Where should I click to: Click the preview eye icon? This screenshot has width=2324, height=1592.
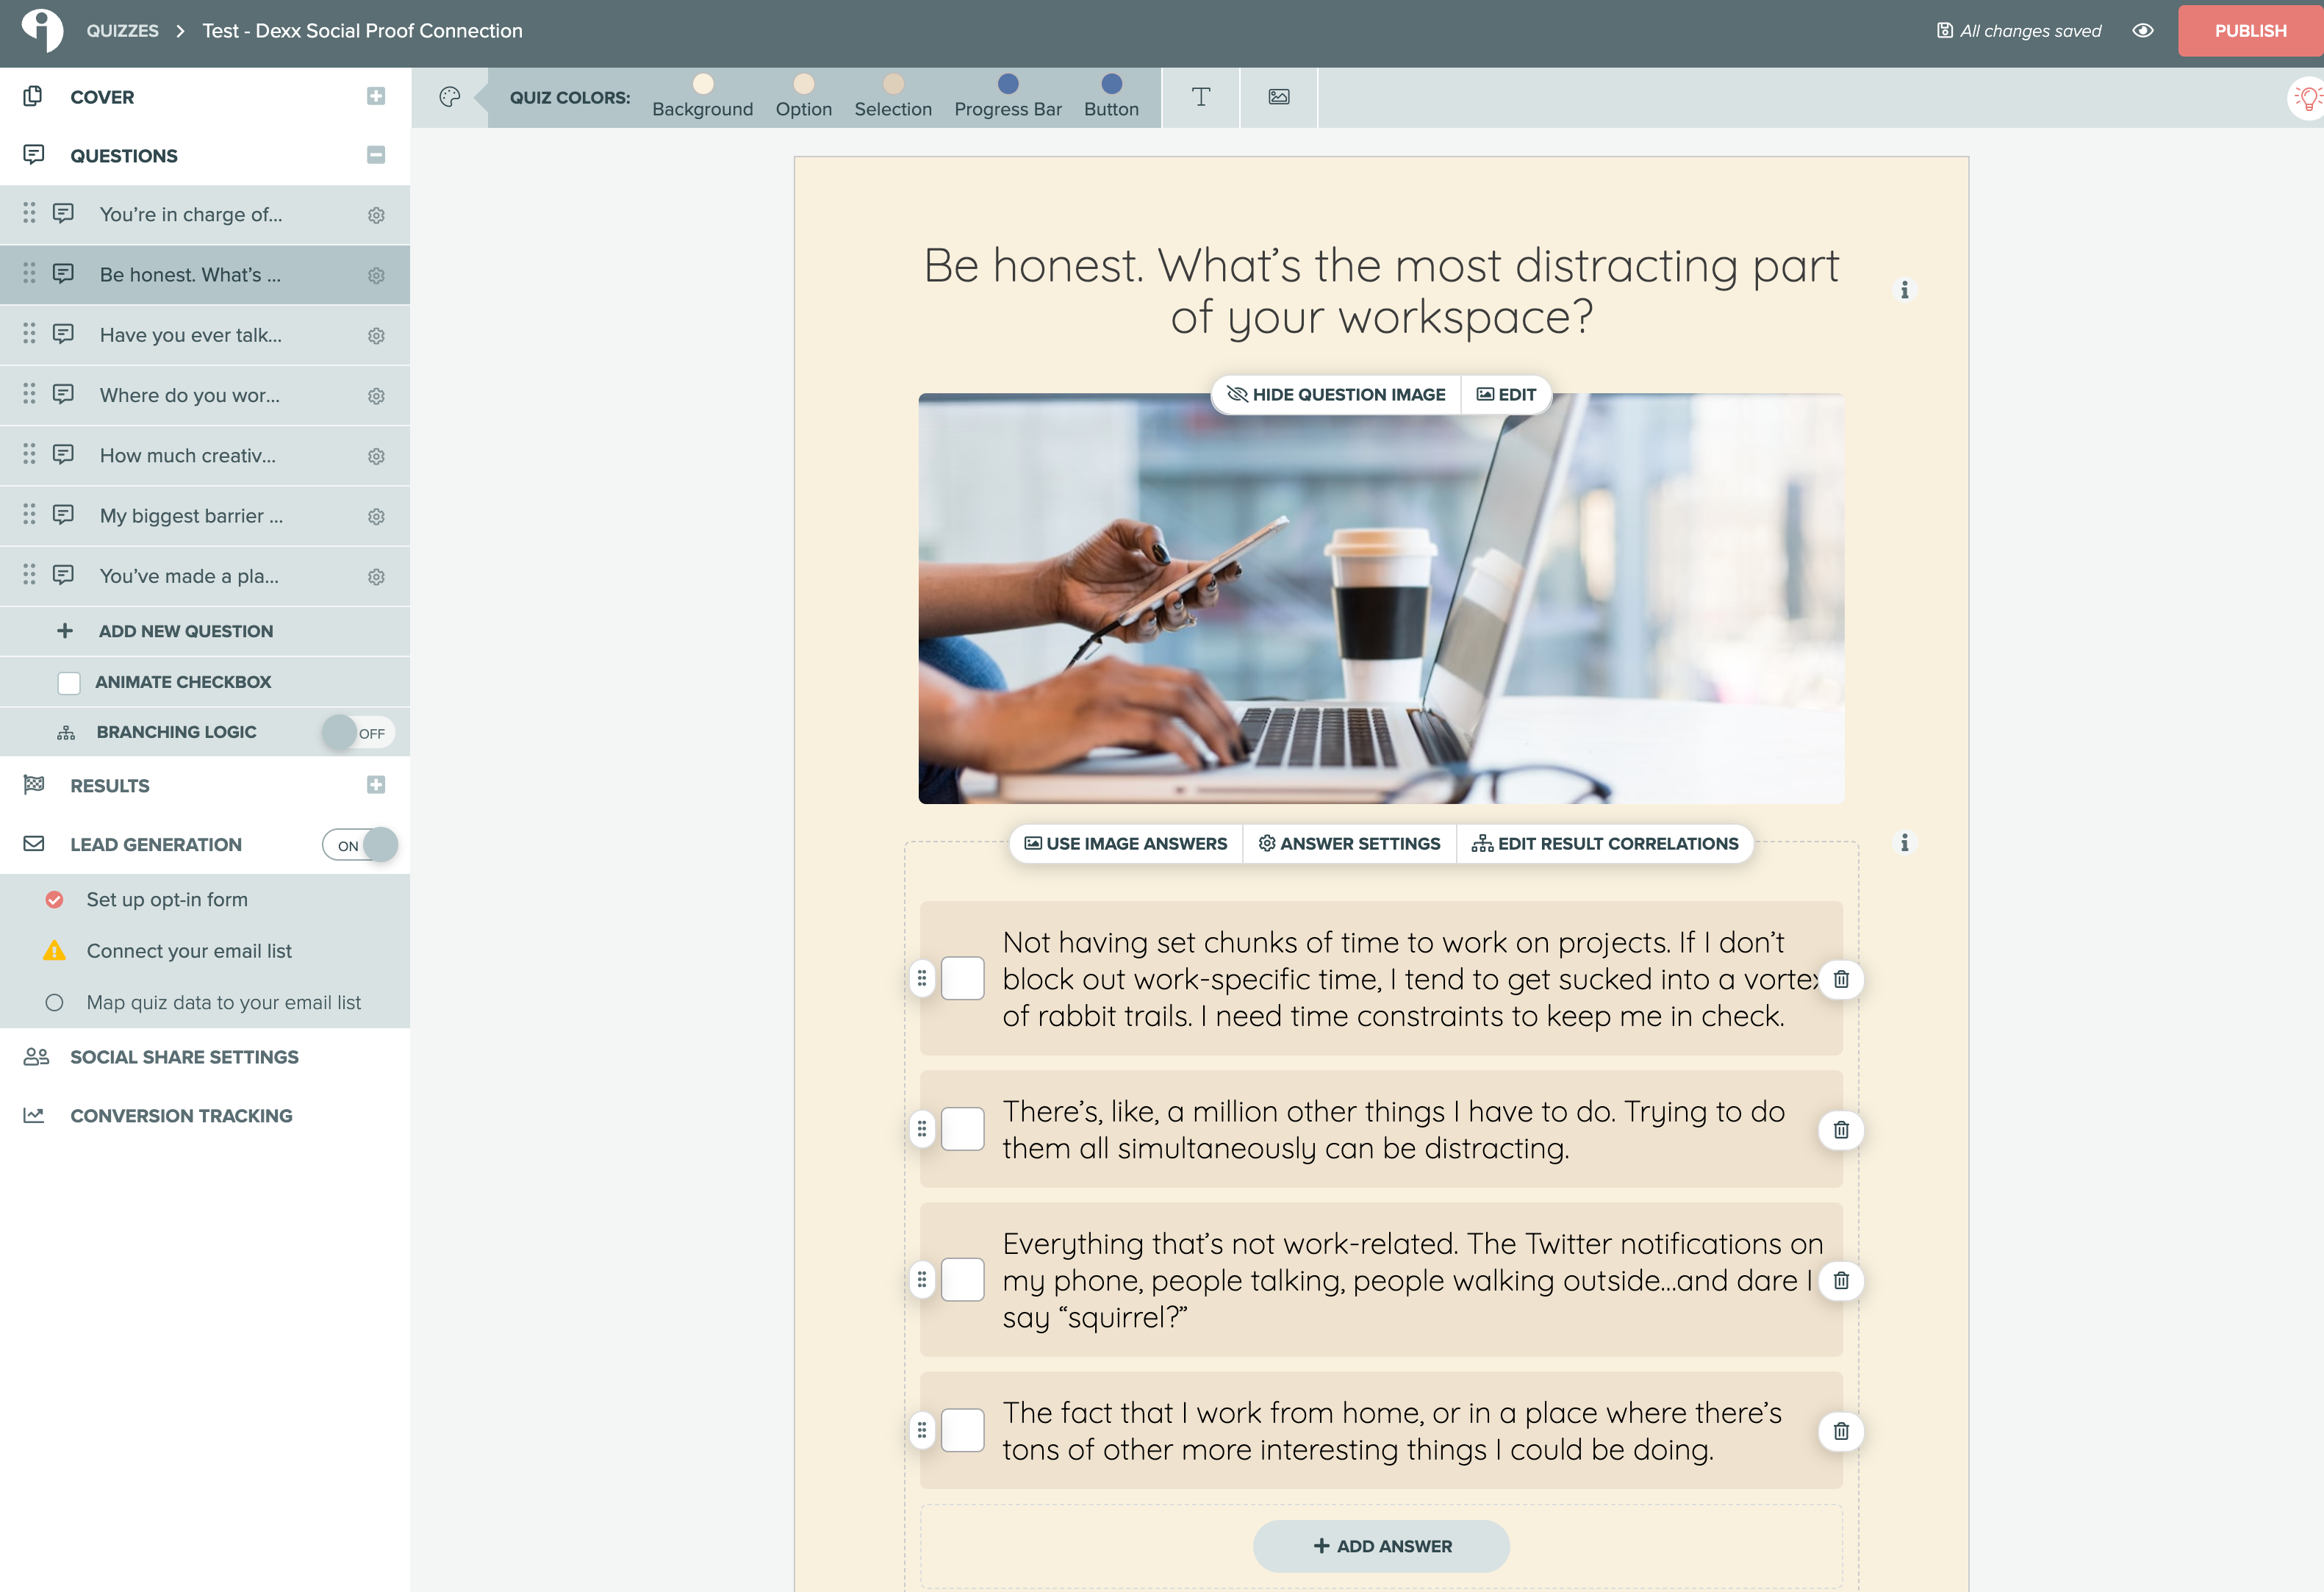click(x=2142, y=31)
